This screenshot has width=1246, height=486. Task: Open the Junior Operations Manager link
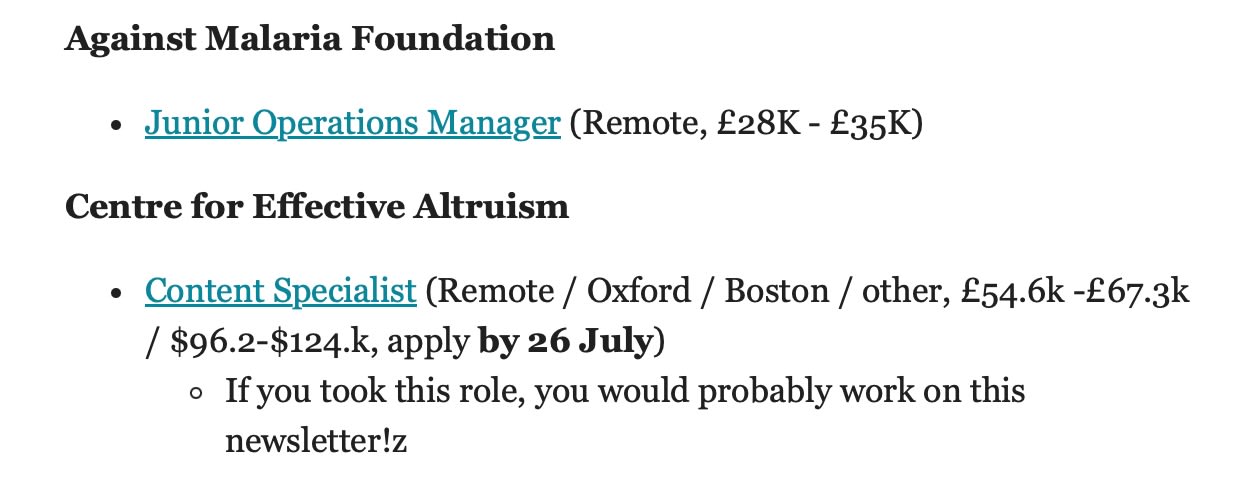pos(352,123)
